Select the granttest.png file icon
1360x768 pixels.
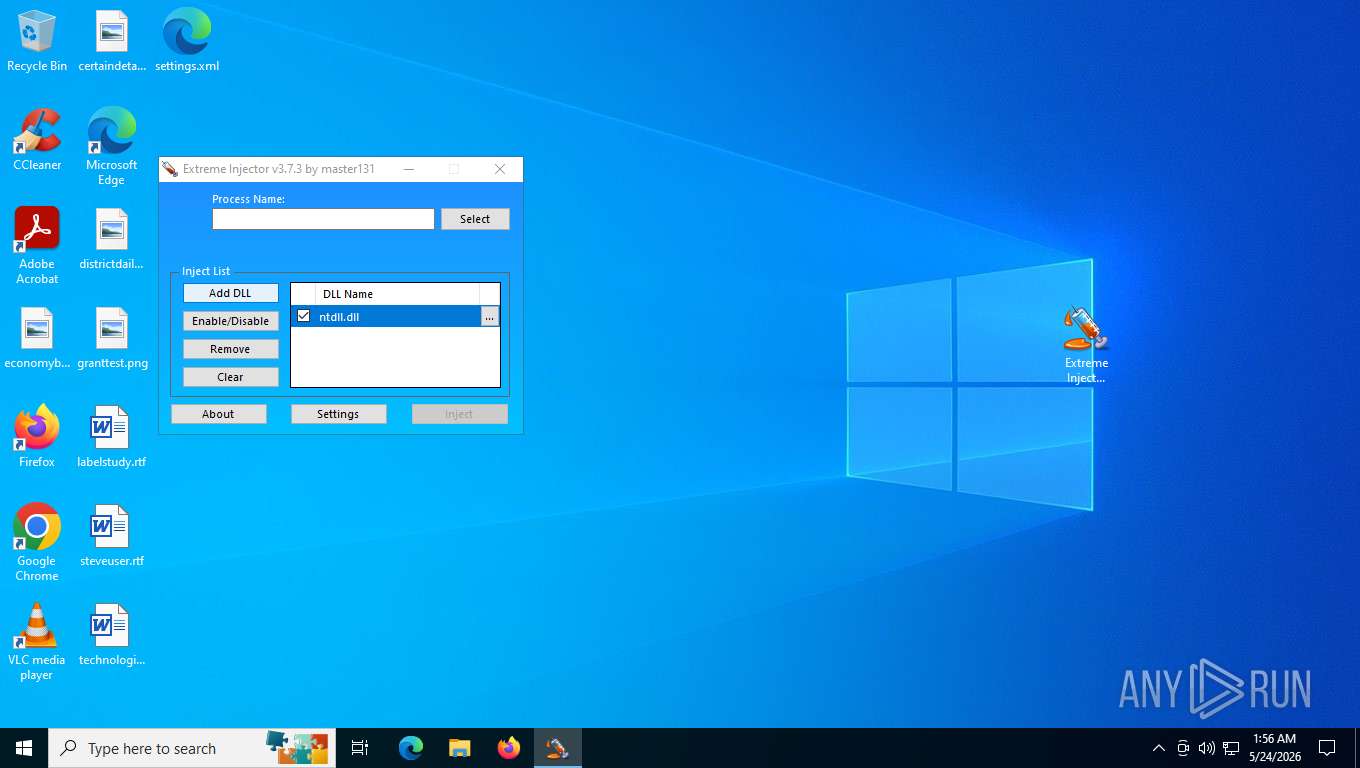pyautogui.click(x=112, y=338)
